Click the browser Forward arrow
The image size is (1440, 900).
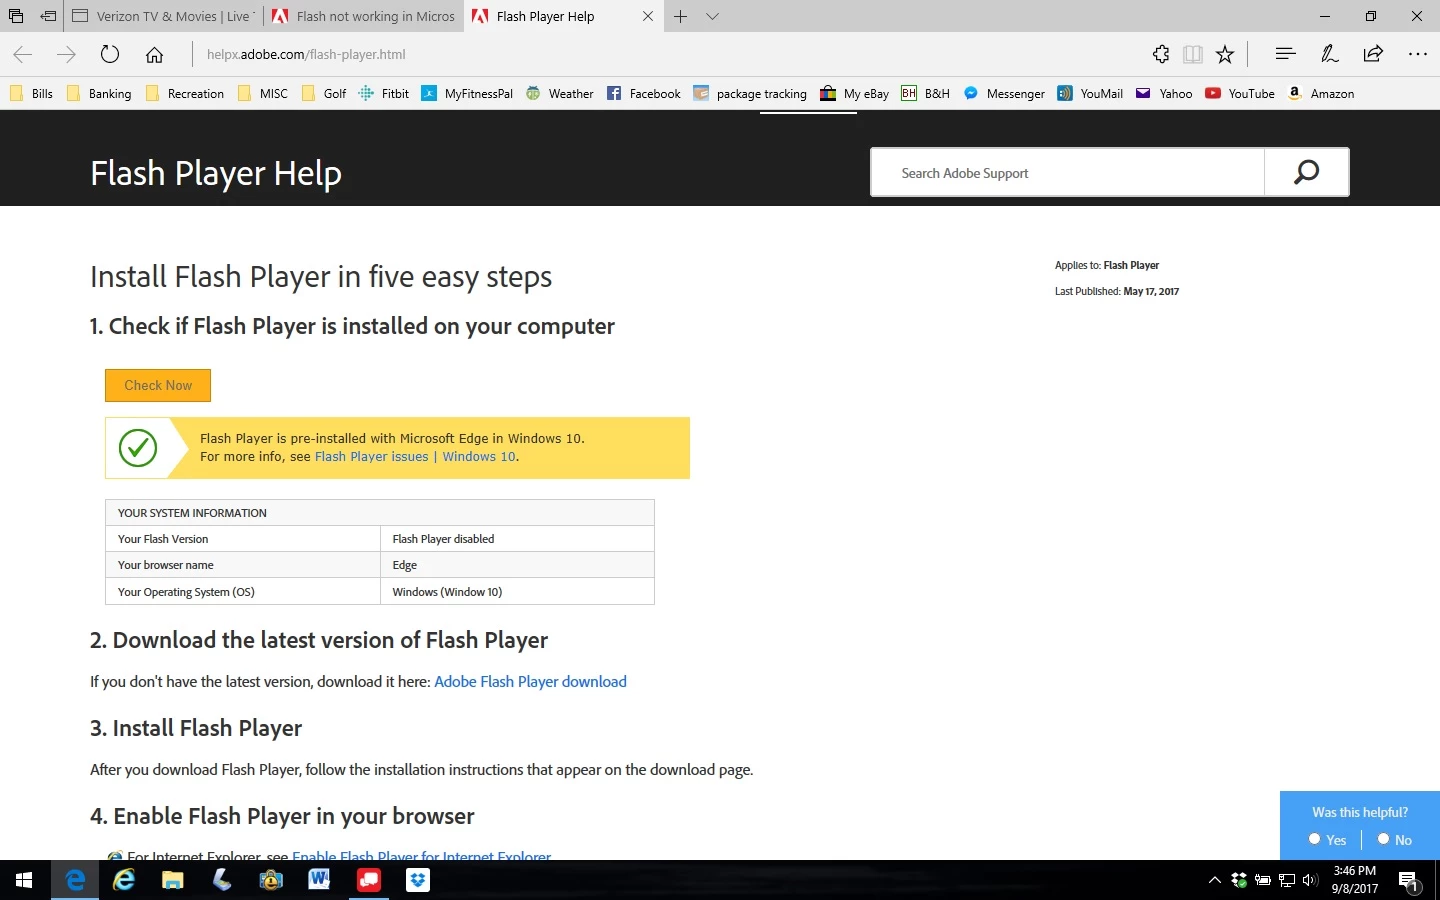66,55
